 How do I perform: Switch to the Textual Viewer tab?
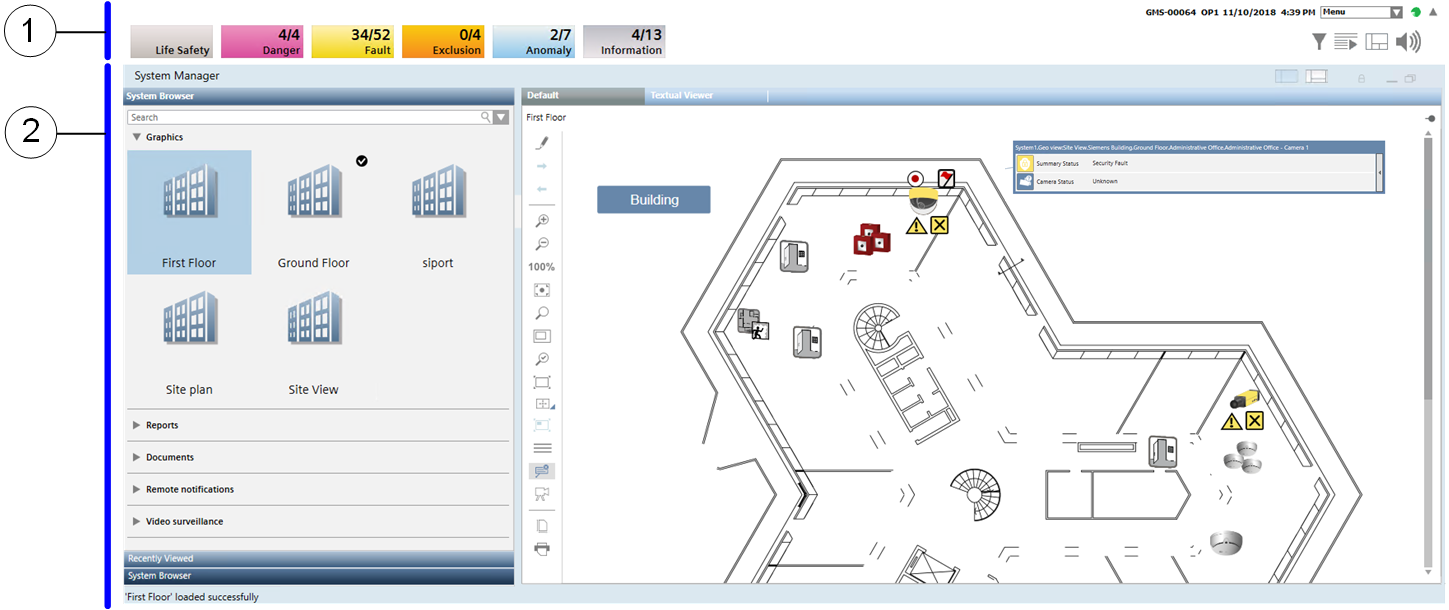[x=681, y=96]
